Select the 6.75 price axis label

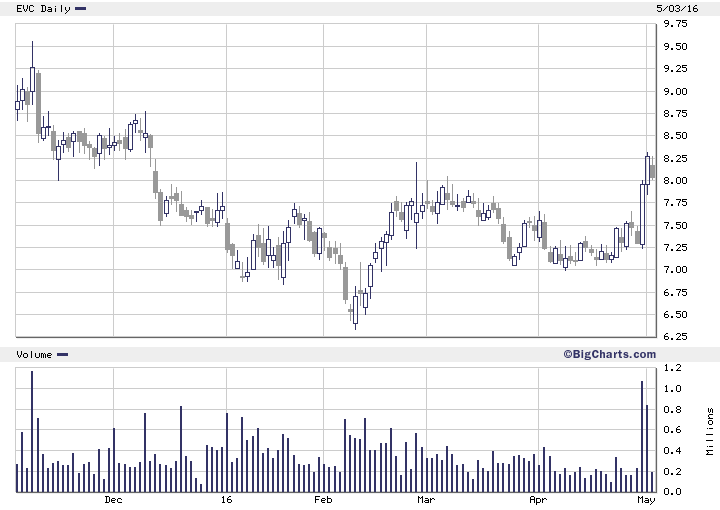pyautogui.click(x=675, y=292)
